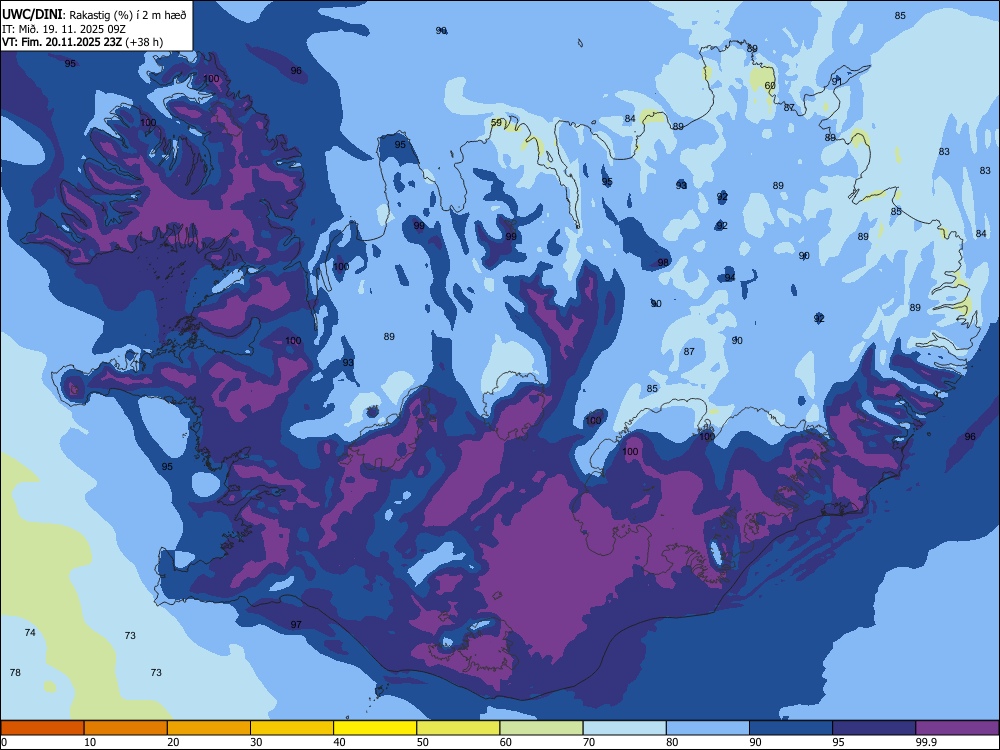Image resolution: width=1000 pixels, height=750 pixels.
Task: Select the 20–30 legend color segment
Action: [209, 728]
